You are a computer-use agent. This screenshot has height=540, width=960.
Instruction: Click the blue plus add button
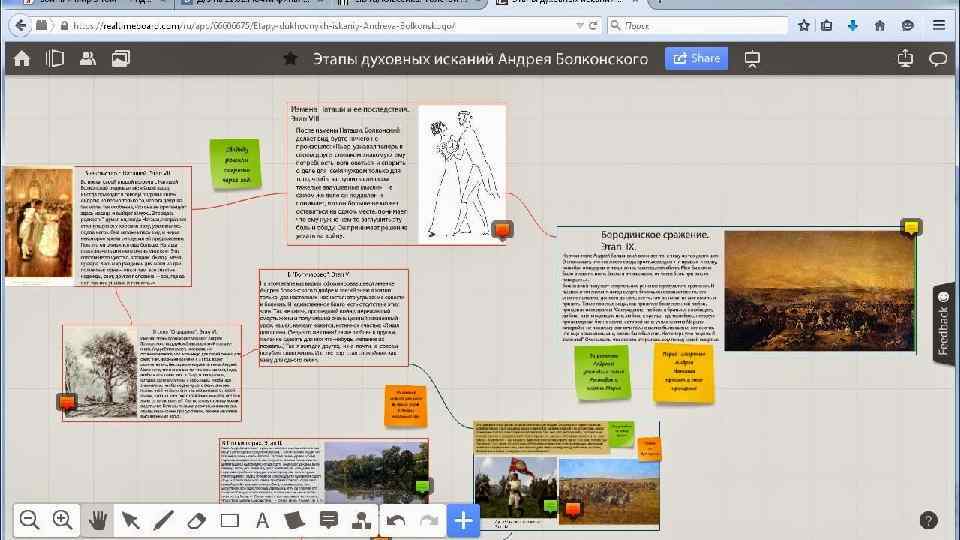(x=463, y=521)
